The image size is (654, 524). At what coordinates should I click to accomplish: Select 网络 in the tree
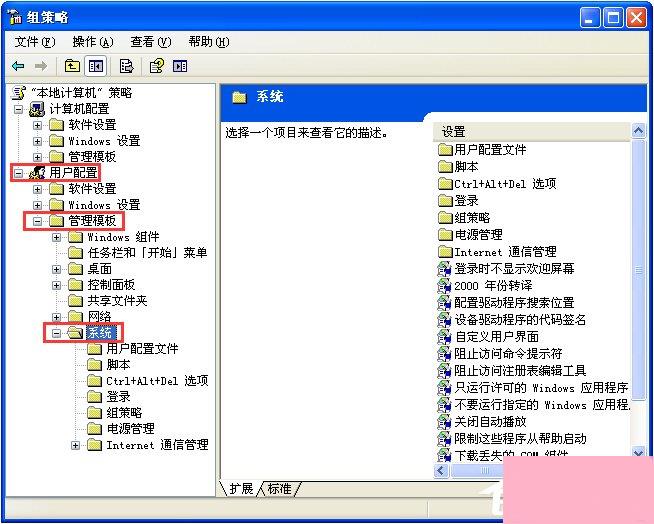99,317
